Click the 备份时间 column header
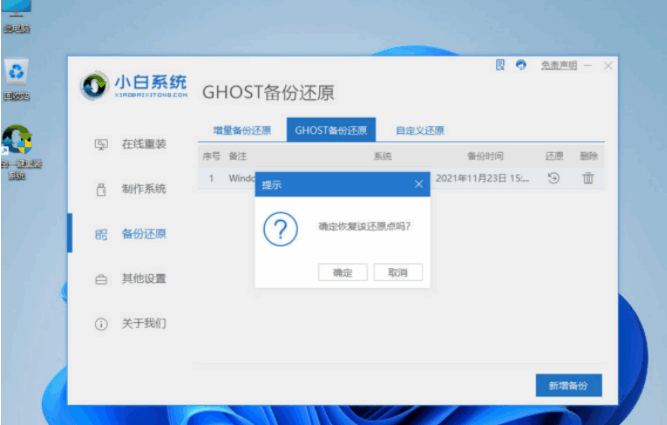Screen dimensions: 667x425 [x=485, y=156]
